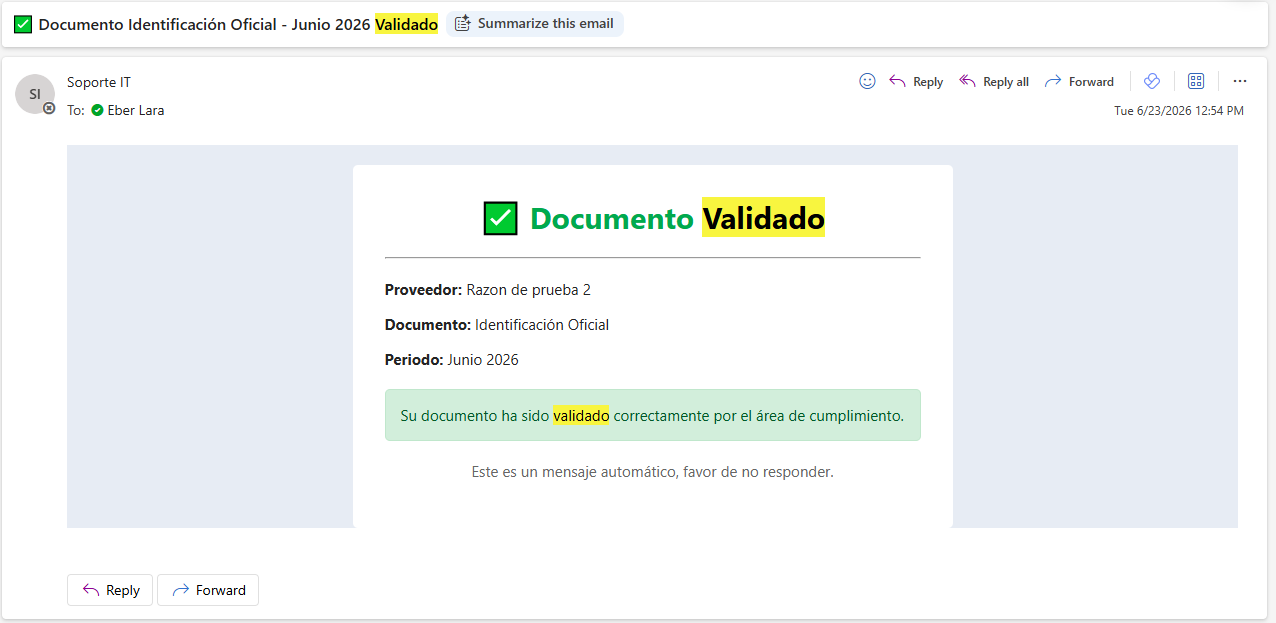Open the More actions ellipsis menu
Viewport: 1276px width, 623px height.
pos(1240,81)
